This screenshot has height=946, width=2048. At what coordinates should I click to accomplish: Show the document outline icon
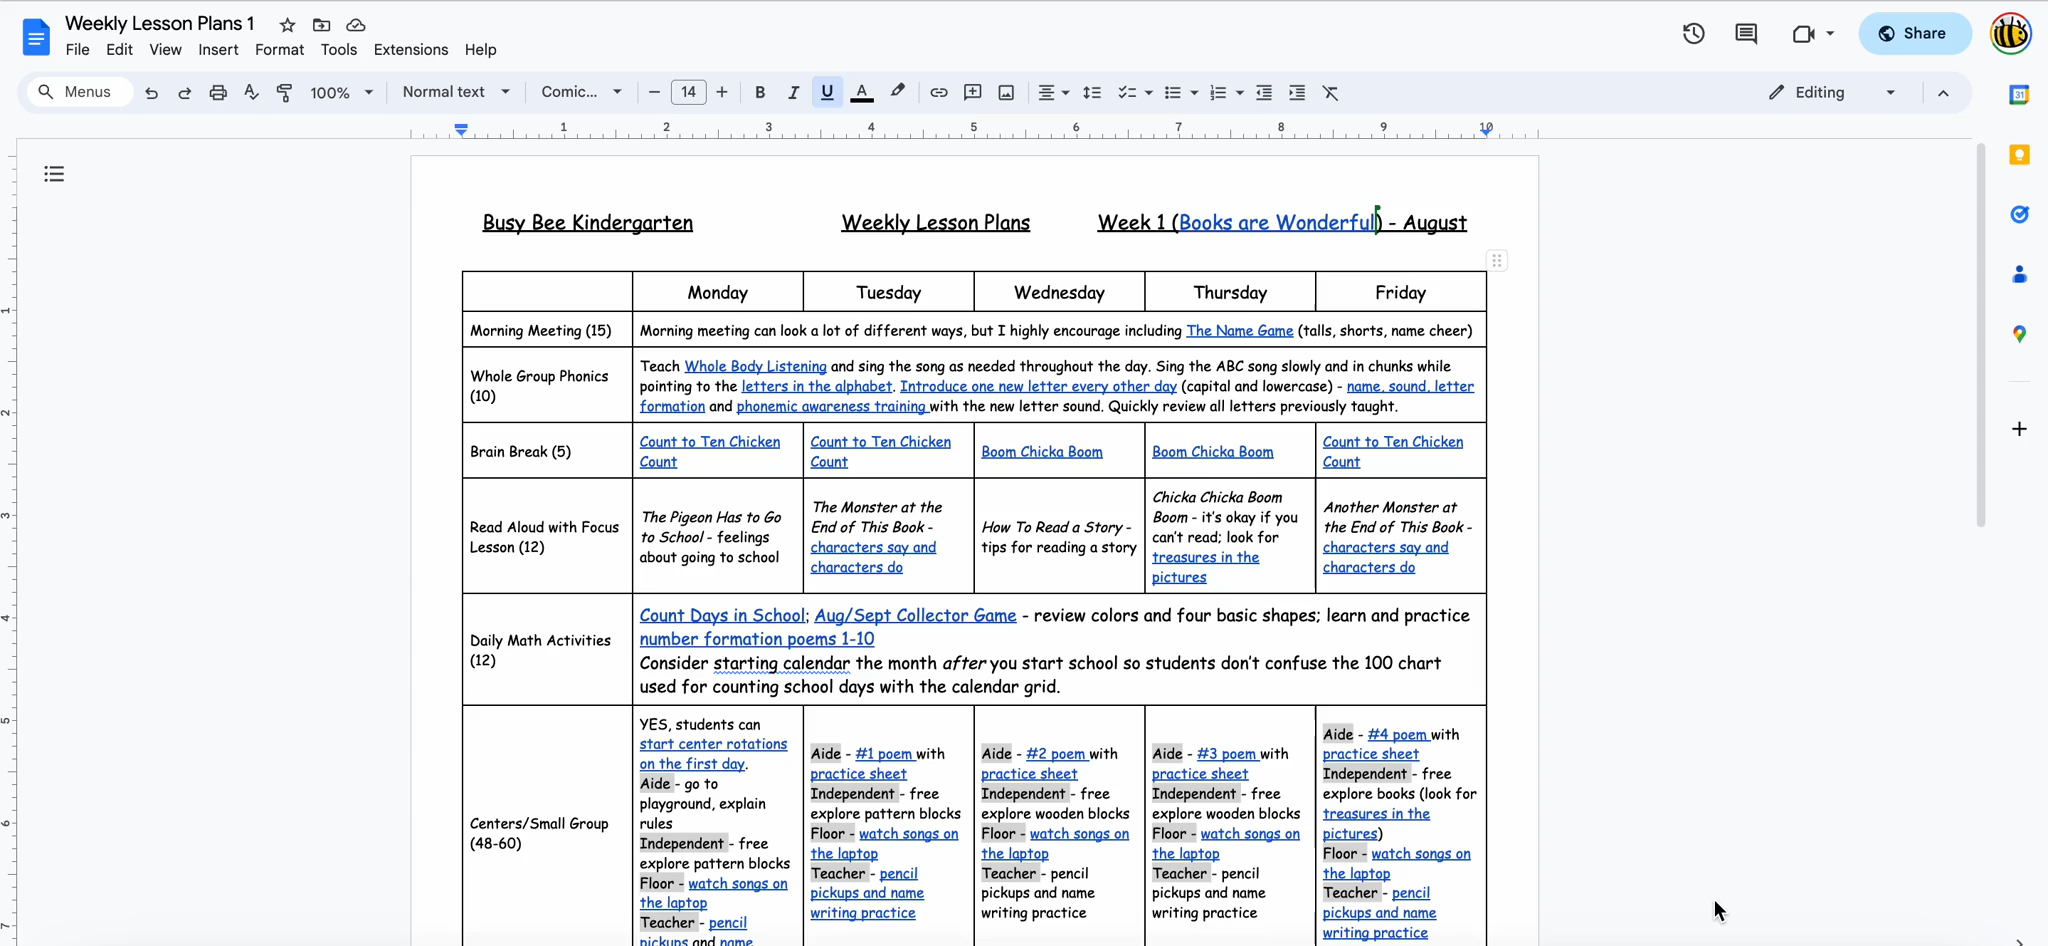[x=54, y=174]
